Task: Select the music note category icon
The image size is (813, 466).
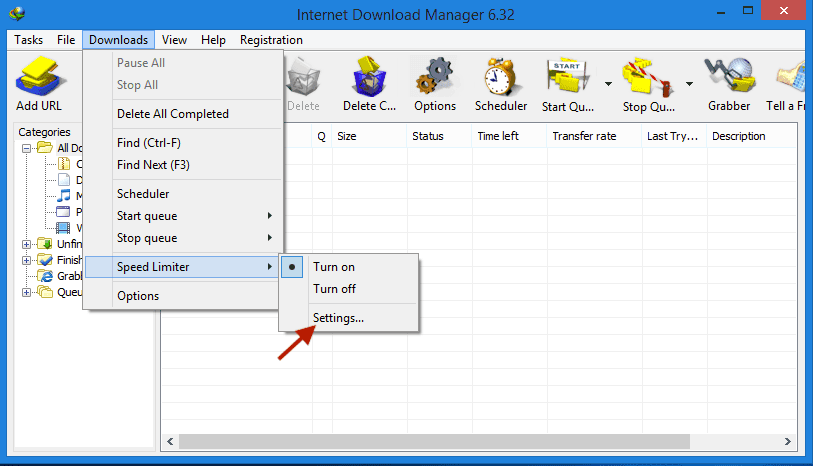Action: [x=64, y=195]
